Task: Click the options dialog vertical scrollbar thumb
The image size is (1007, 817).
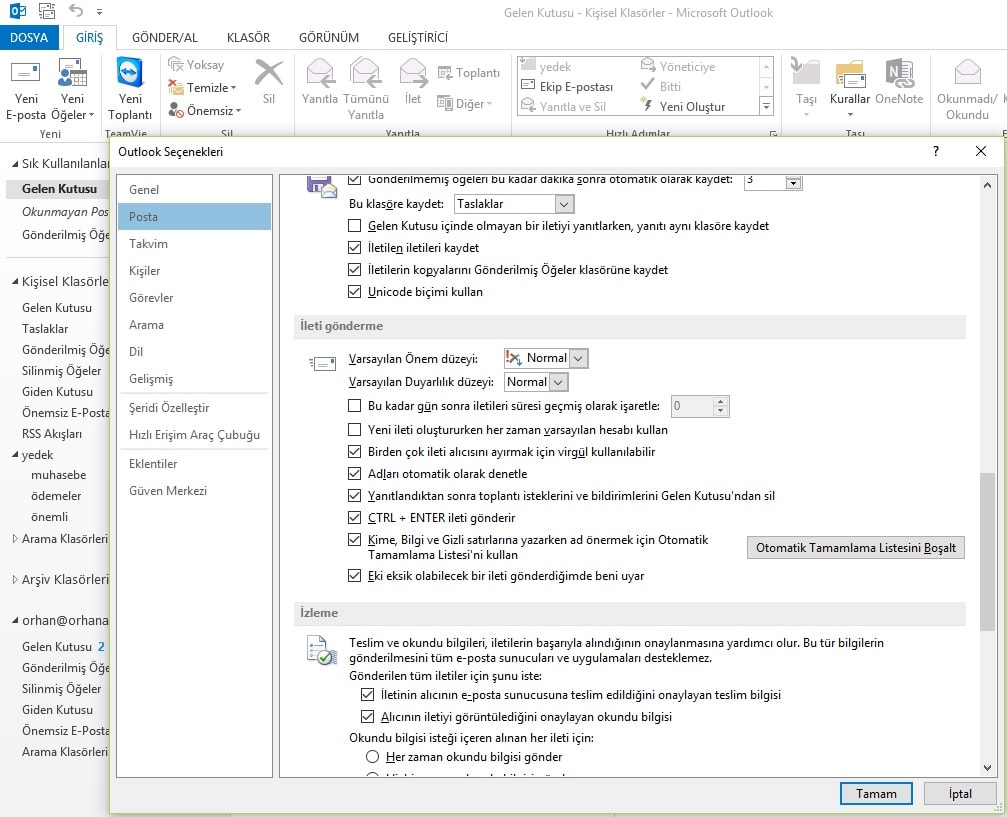Action: coord(987,551)
